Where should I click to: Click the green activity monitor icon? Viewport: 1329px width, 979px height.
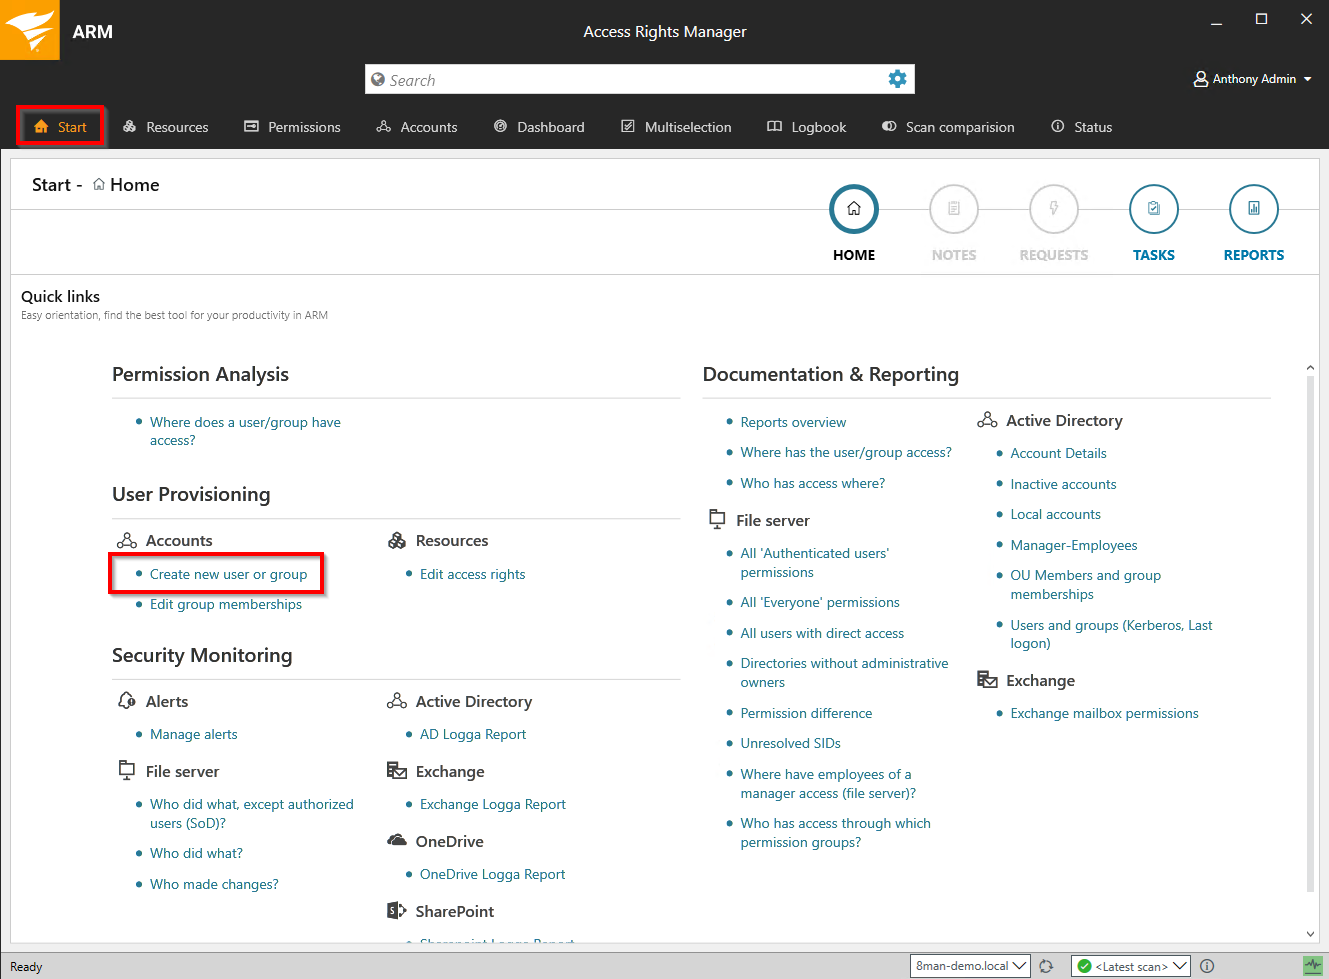click(x=1312, y=966)
